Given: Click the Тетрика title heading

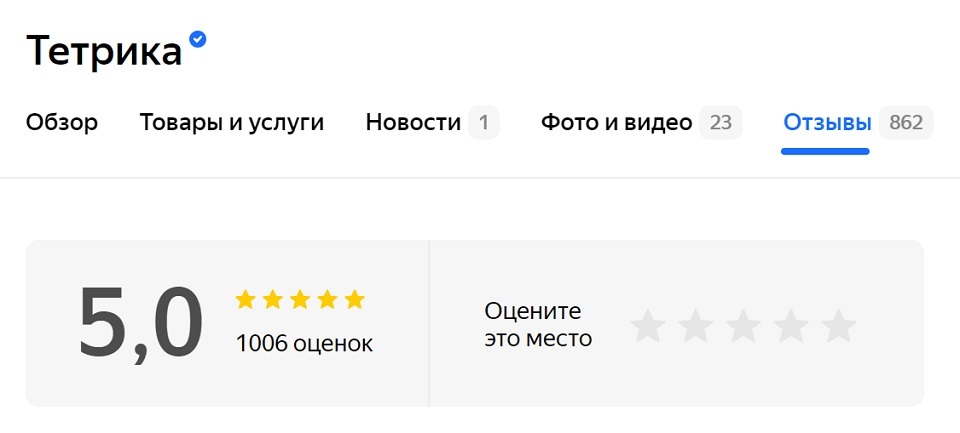Looking at the screenshot, I should (x=104, y=50).
